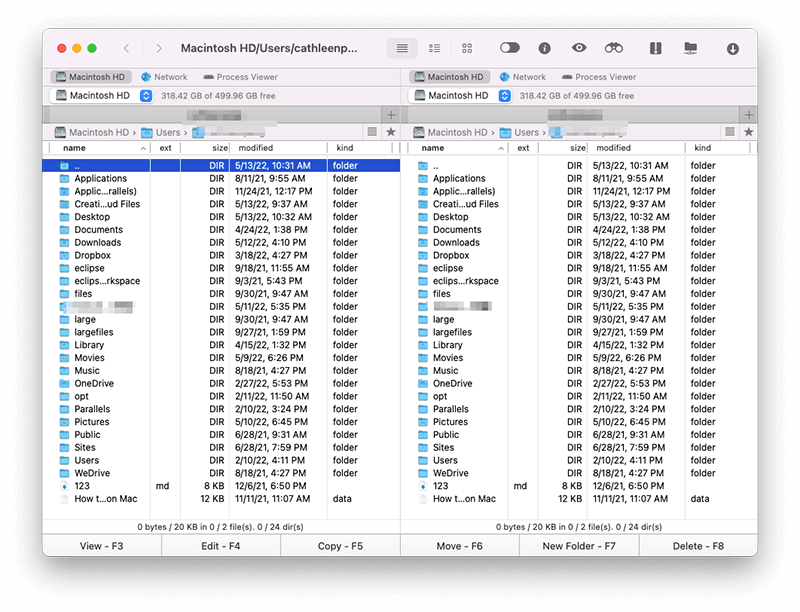800x612 pixels.
Task: Select the Dropbox folder in left pane
Action: tap(91, 255)
